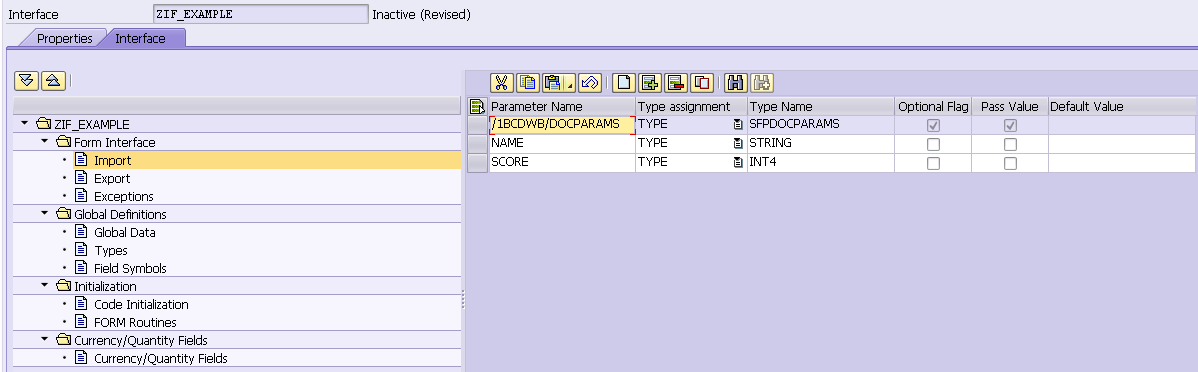Click the document icon beside FORM Routines
Screen dimensions: 1198x372
pos(81,322)
